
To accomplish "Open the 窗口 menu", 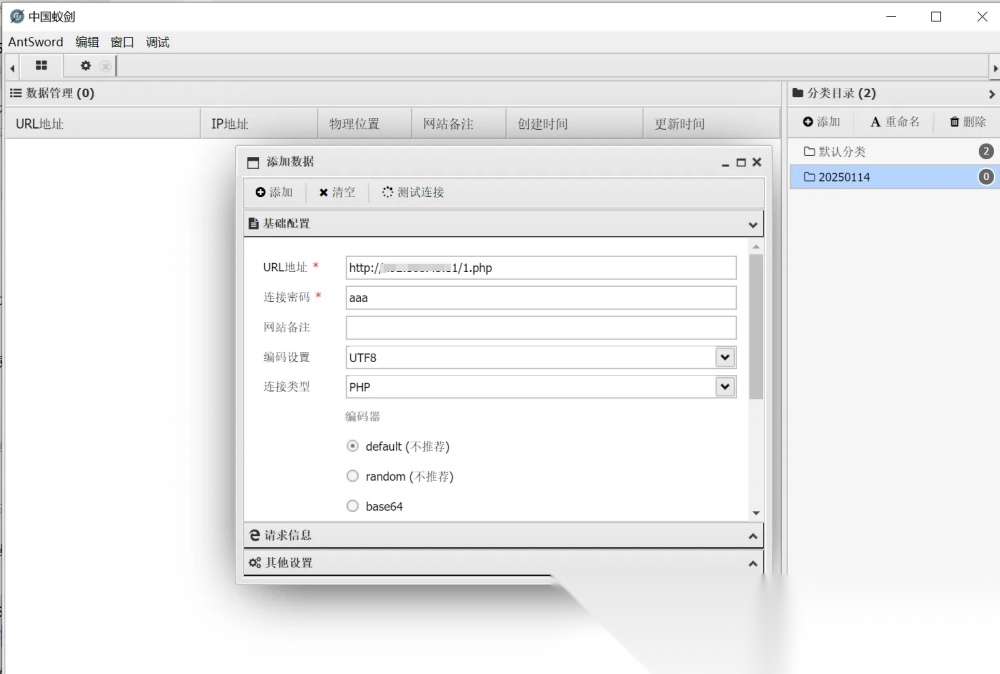I will pos(122,42).
